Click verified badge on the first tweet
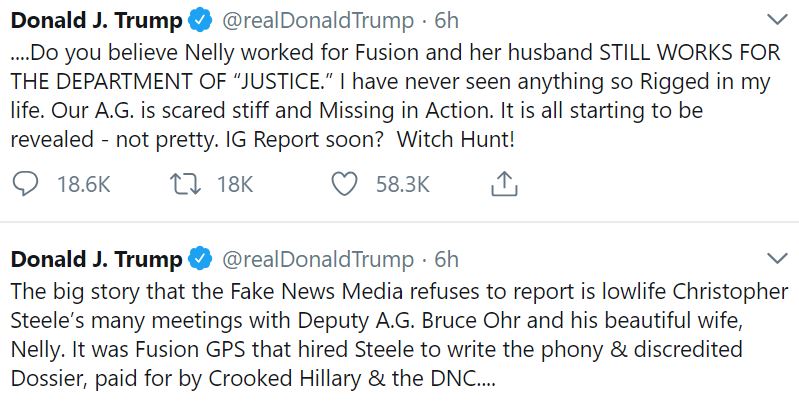The image size is (799, 401). [200, 20]
